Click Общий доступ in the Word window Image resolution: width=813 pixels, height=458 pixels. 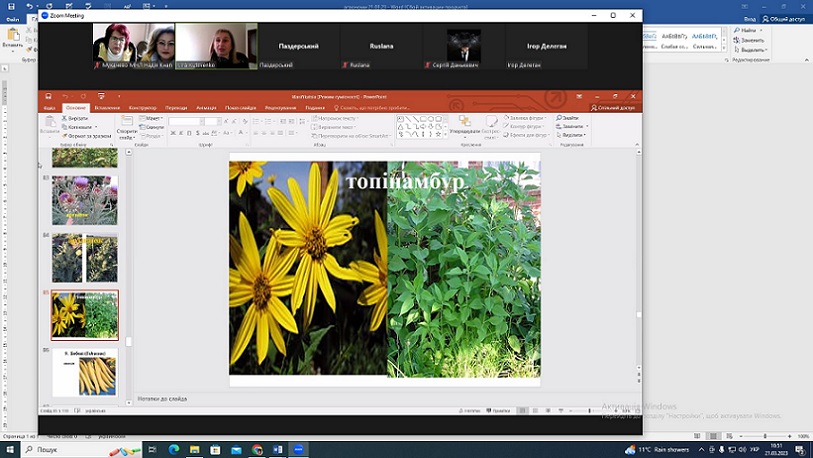click(783, 19)
